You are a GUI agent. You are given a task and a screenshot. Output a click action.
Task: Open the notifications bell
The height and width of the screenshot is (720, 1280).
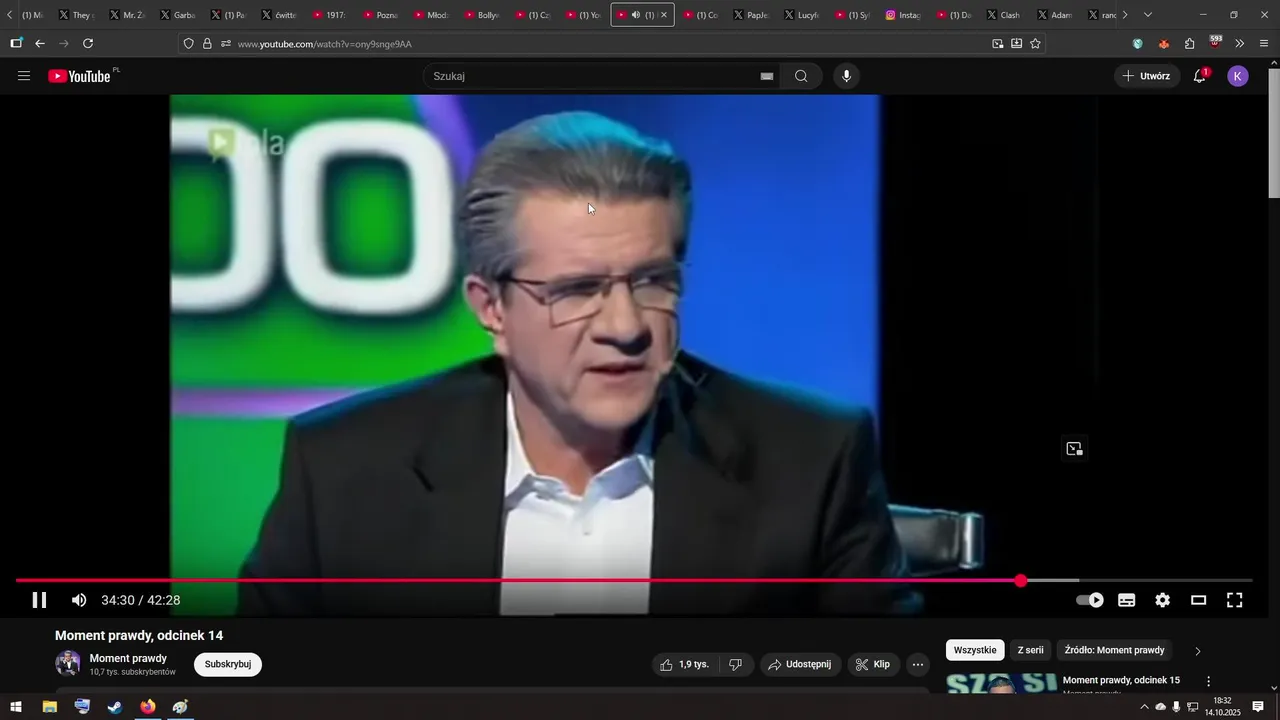pyautogui.click(x=1200, y=76)
